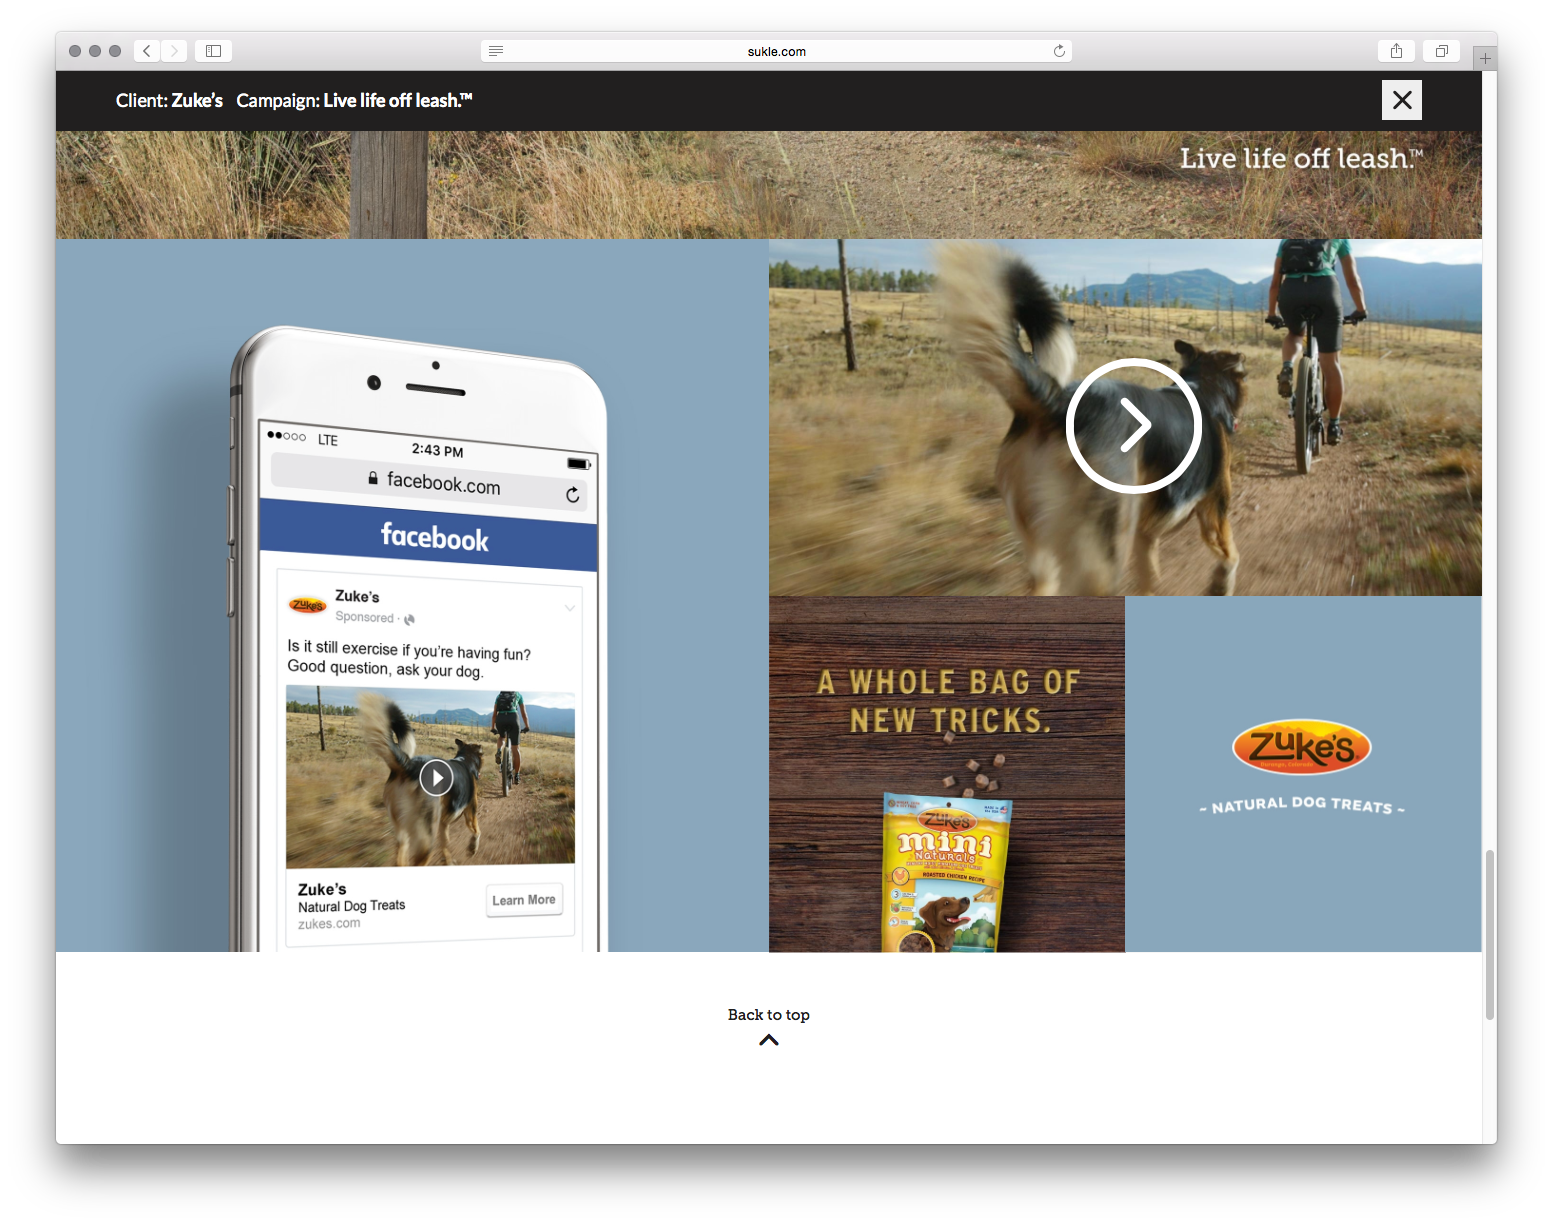Toggle the Safari sidebar button
1553x1224 pixels.
click(x=213, y=51)
